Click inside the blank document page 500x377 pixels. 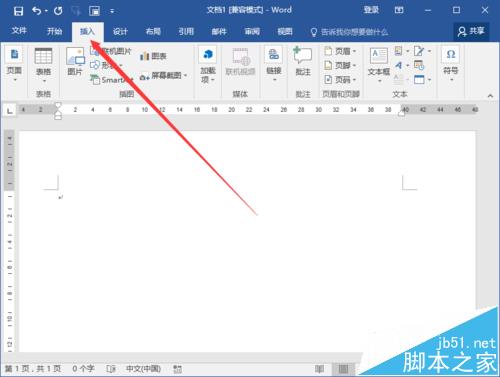point(247,241)
